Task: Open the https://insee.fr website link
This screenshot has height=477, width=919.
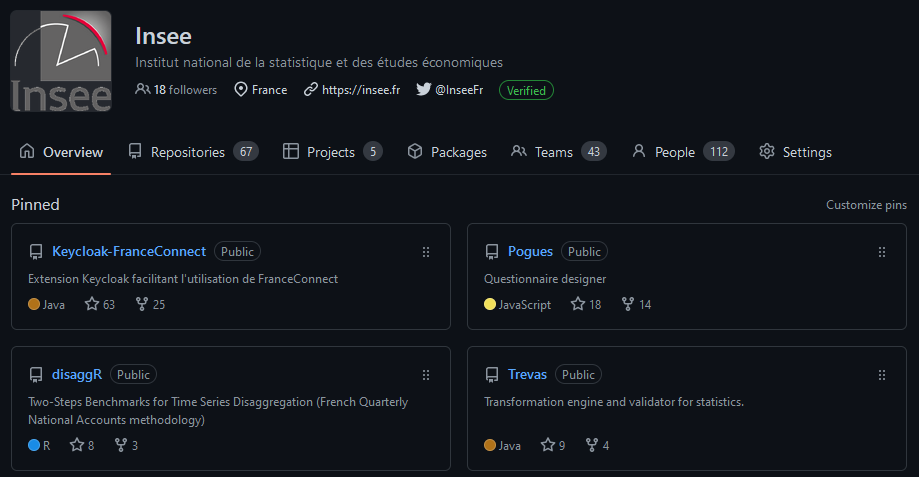Action: click(x=360, y=90)
